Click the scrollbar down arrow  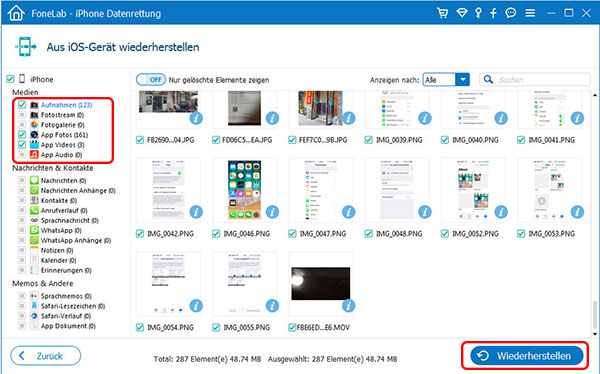tap(595, 334)
